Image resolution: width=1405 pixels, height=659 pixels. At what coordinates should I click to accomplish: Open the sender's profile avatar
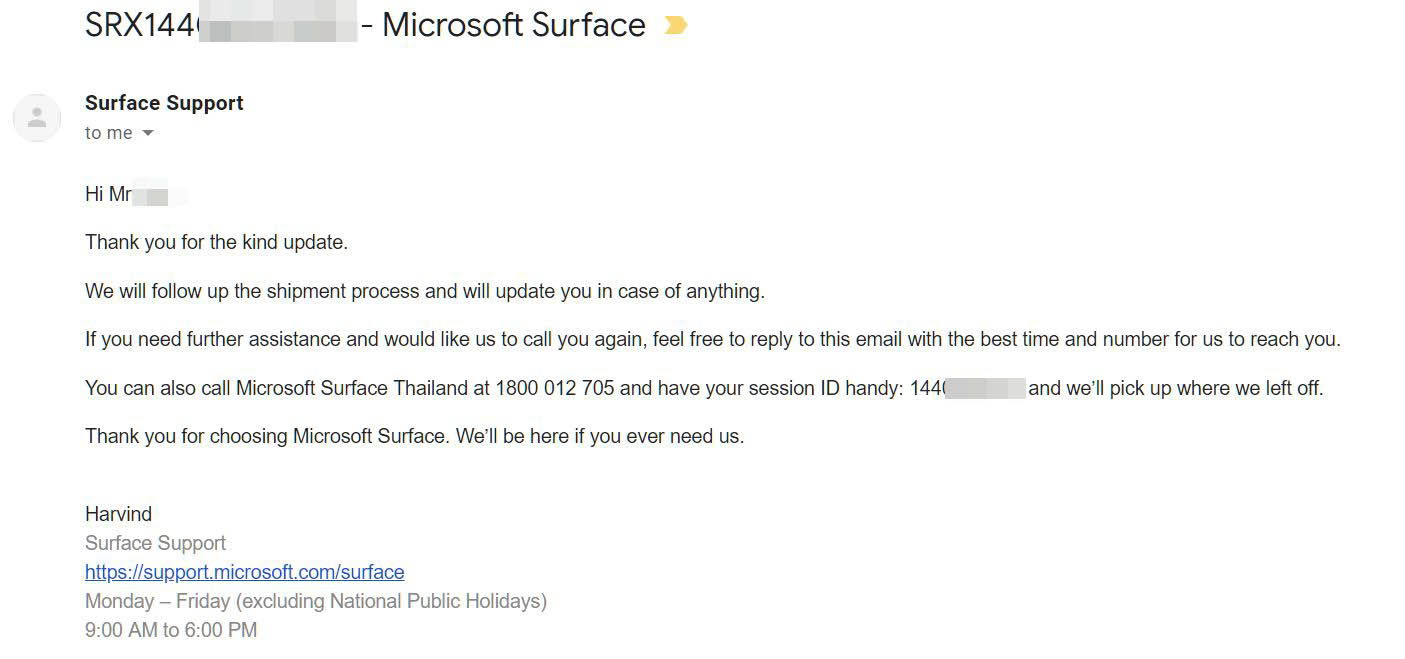(x=37, y=118)
